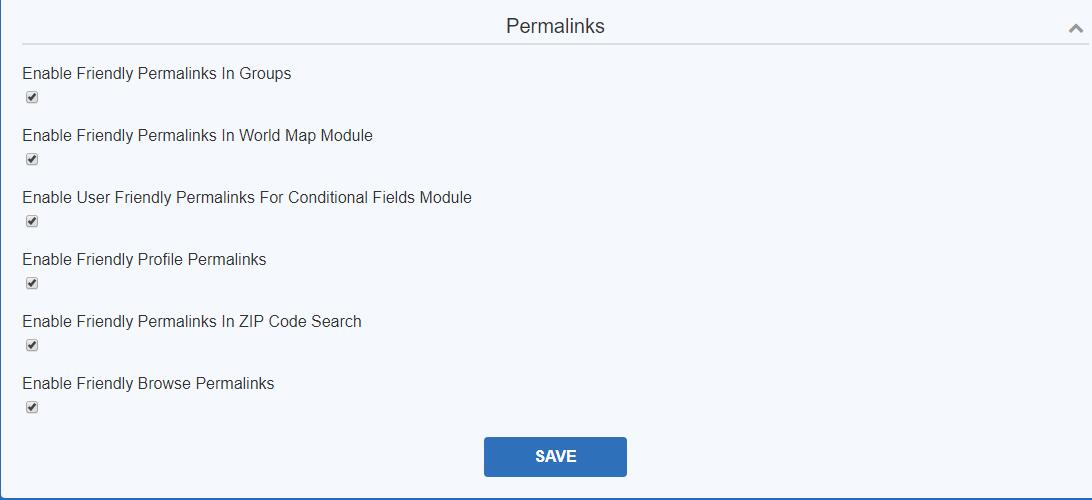Screen dimensions: 1092x500
Task: Uncheck the Friendly Profile Permalinks checkbox
Action: pos(32,283)
